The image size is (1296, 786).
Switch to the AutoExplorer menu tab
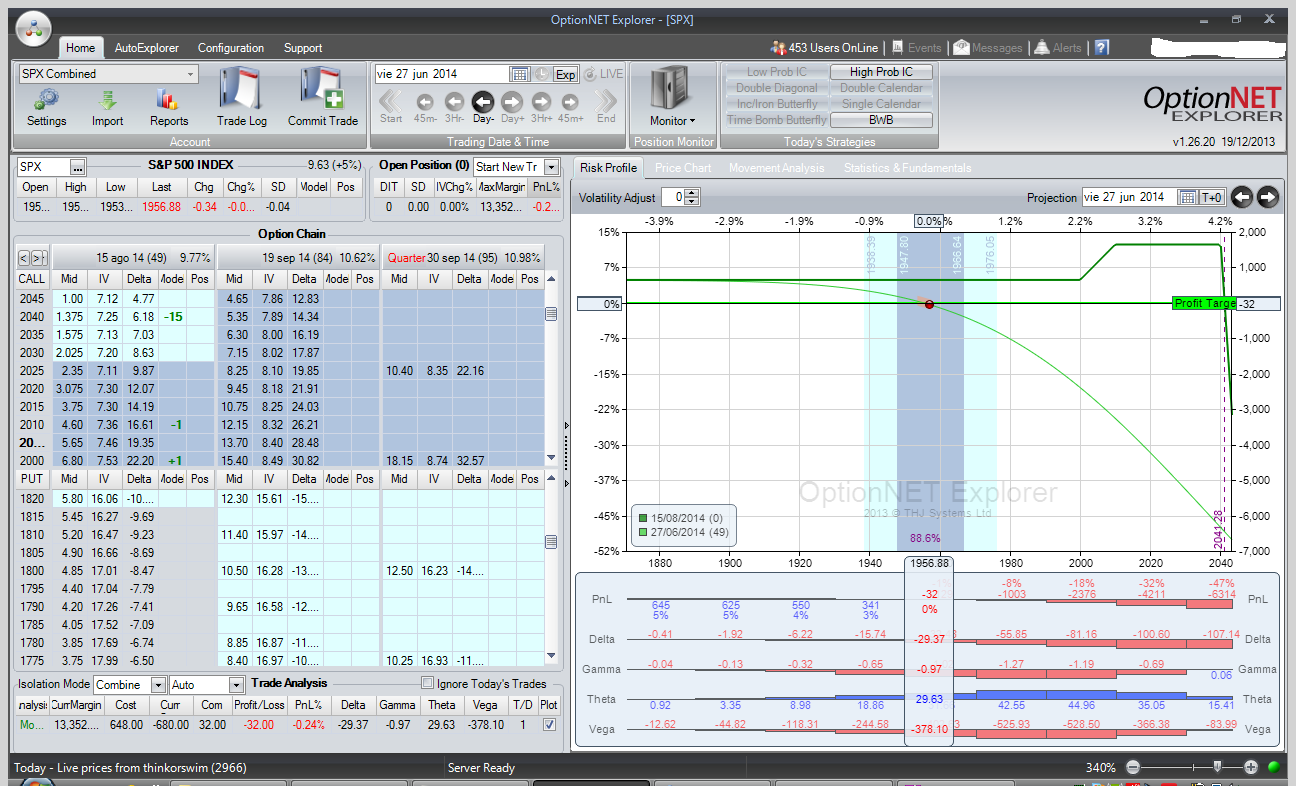(146, 48)
